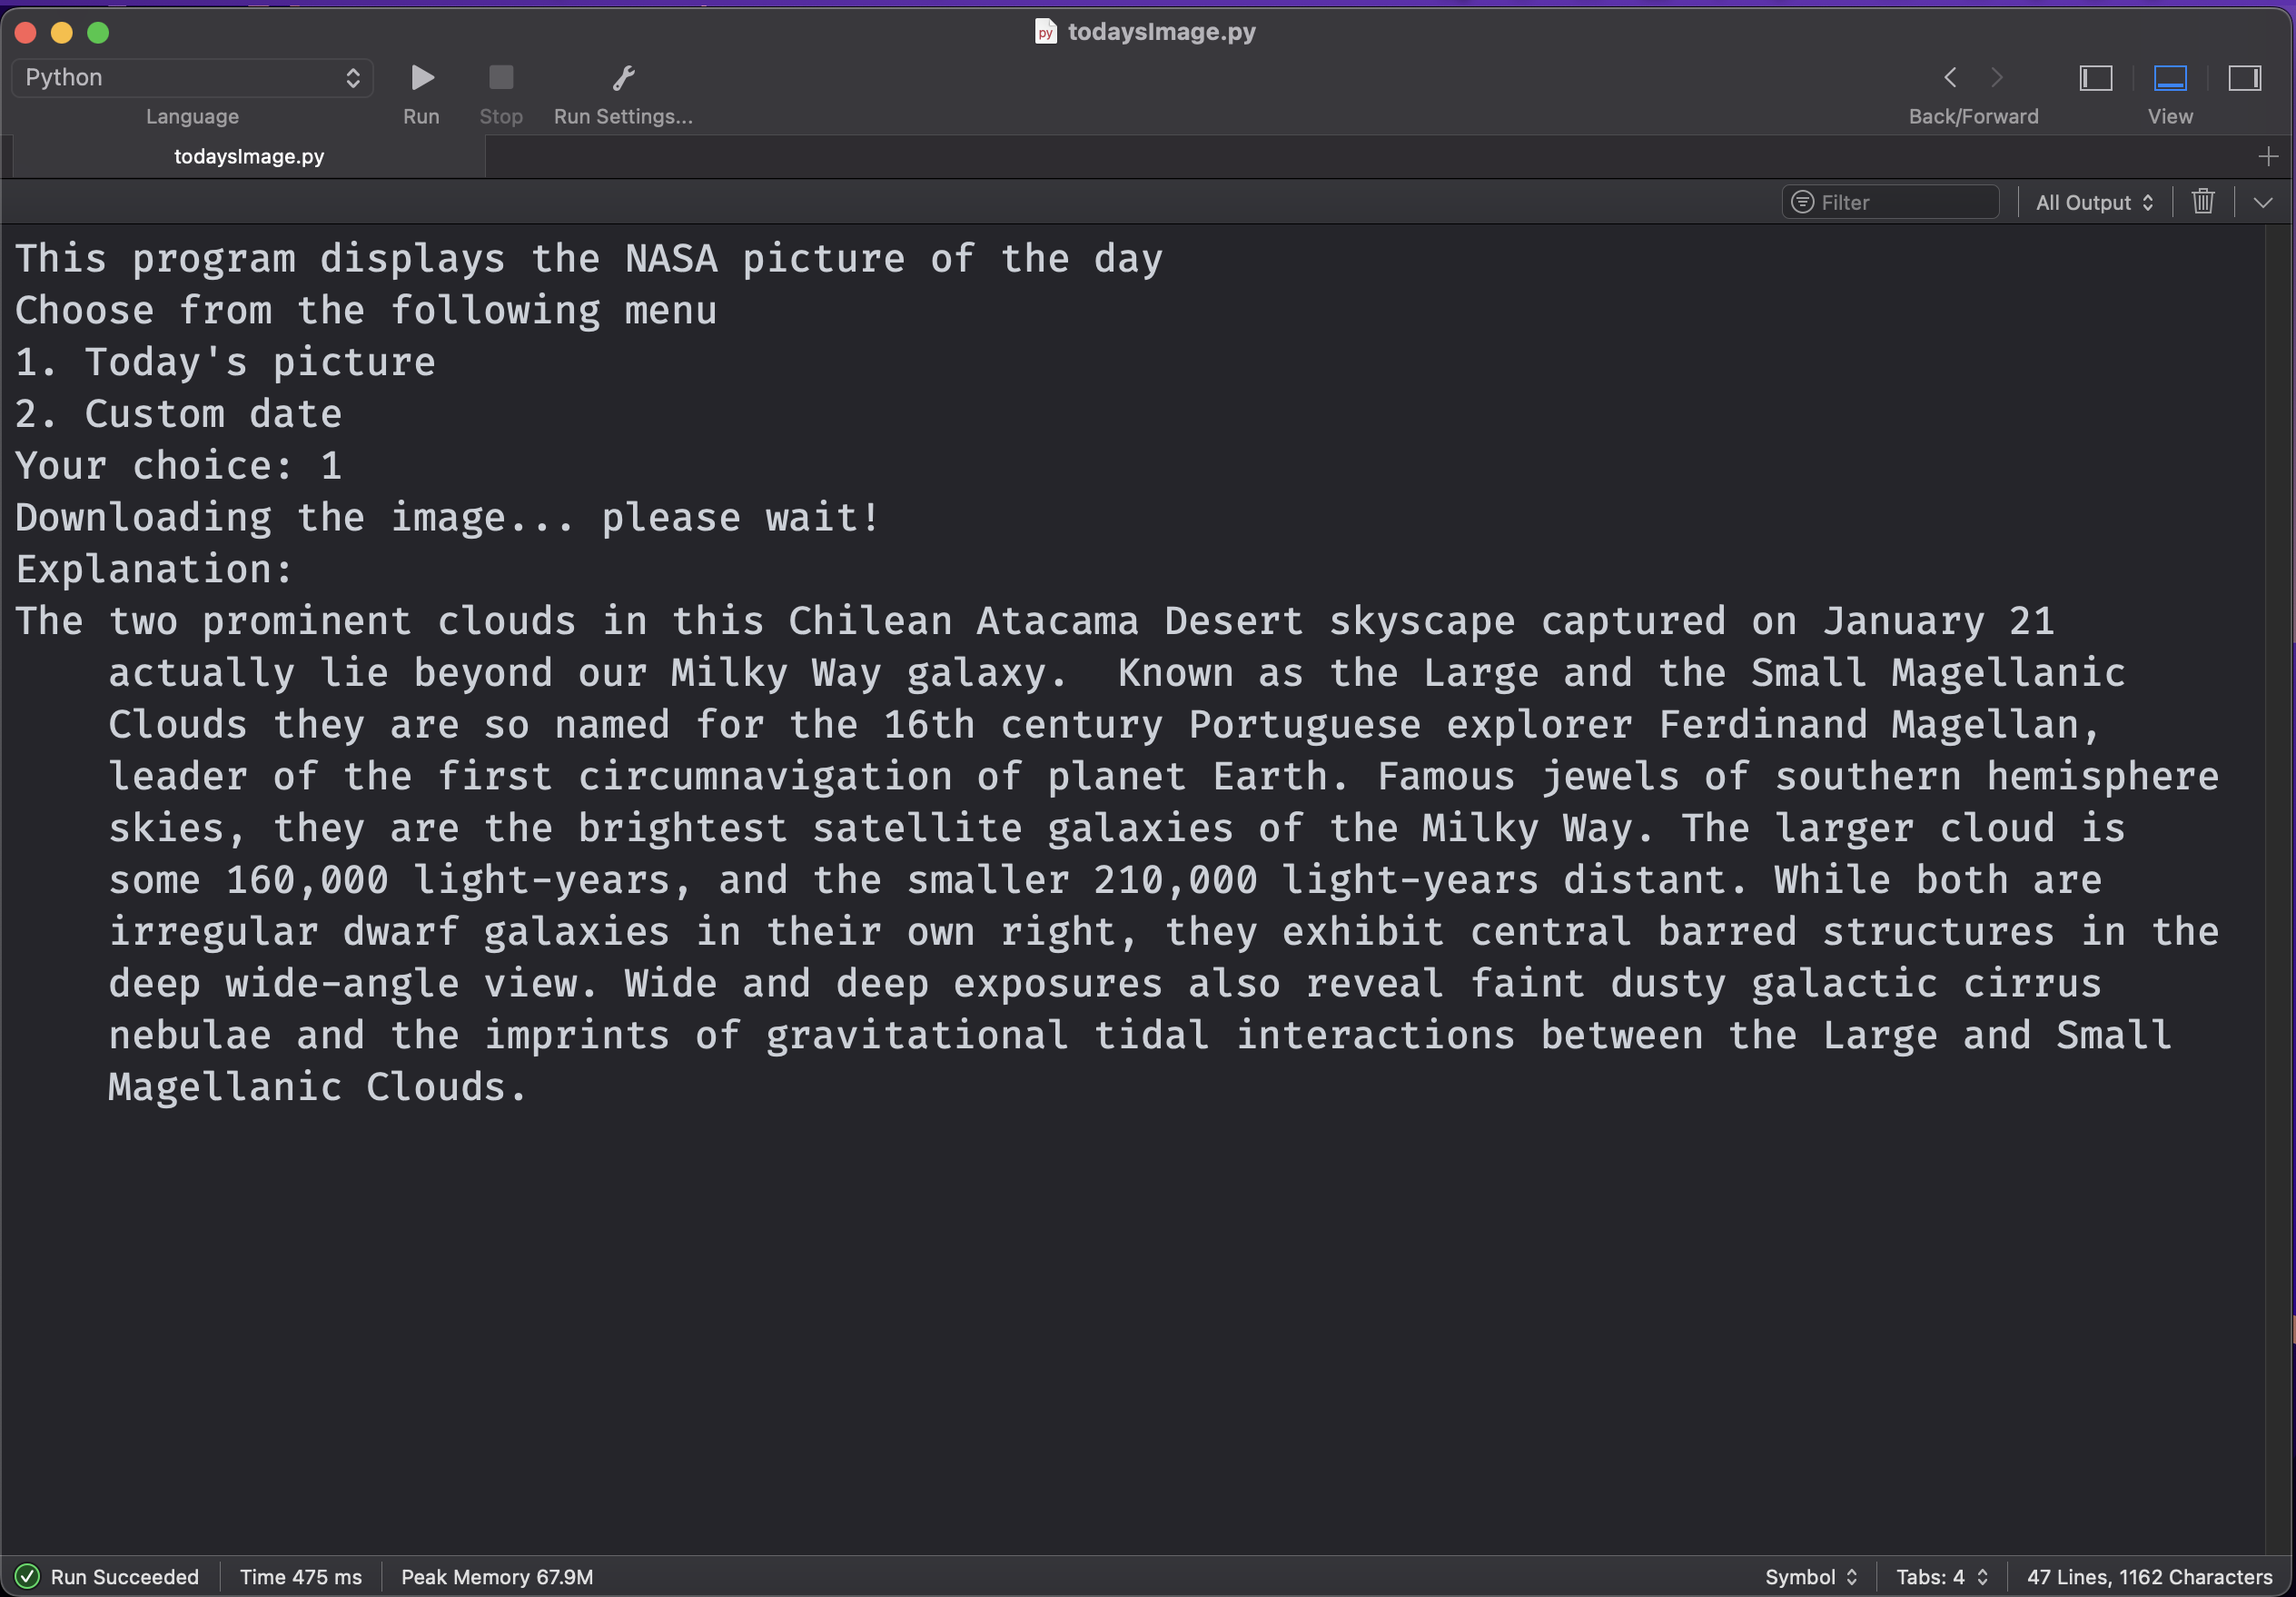This screenshot has height=1597, width=2296.
Task: Click the todaysImage.py file icon in title
Action: click(x=1045, y=32)
